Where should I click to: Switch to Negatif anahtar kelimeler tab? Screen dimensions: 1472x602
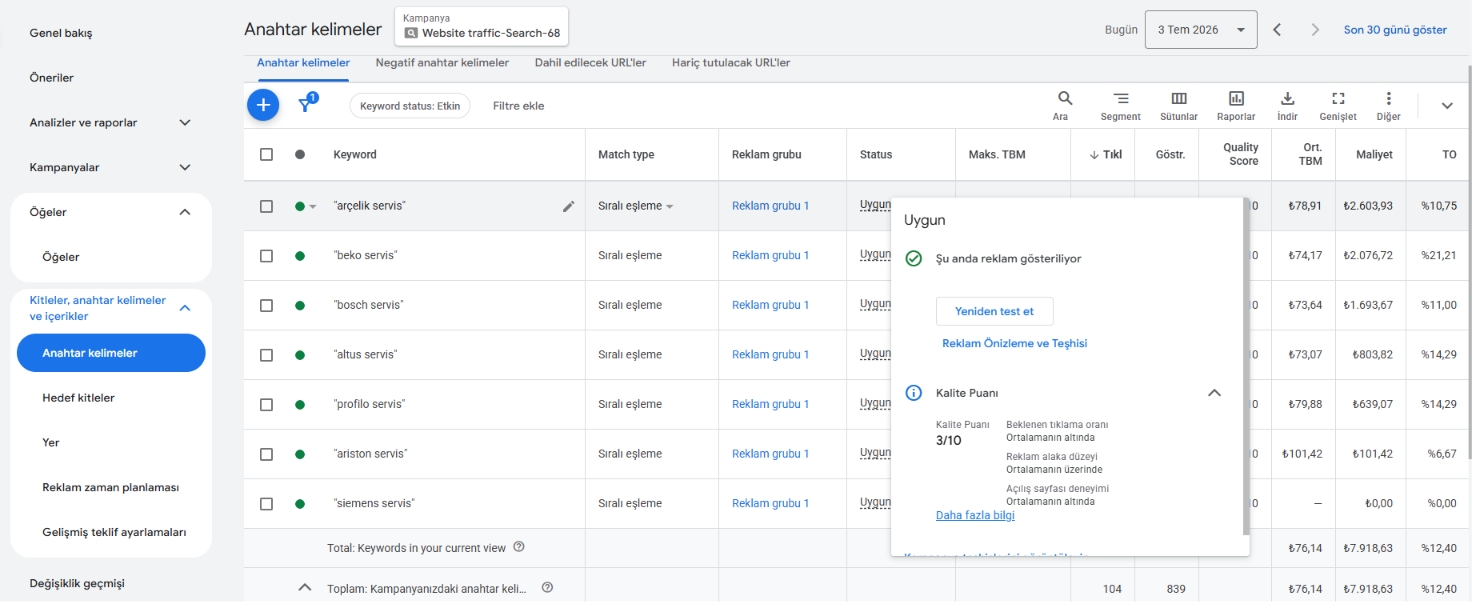[442, 63]
